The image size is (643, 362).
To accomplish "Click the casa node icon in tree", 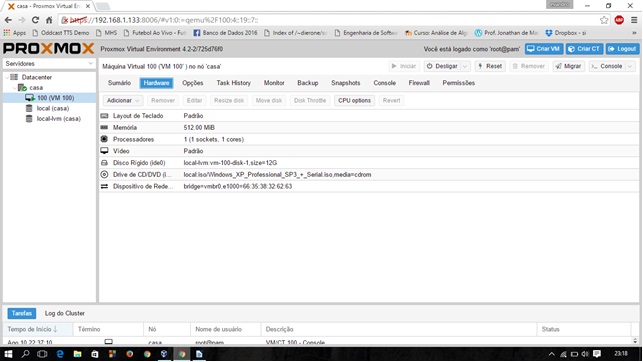I will coord(22,87).
